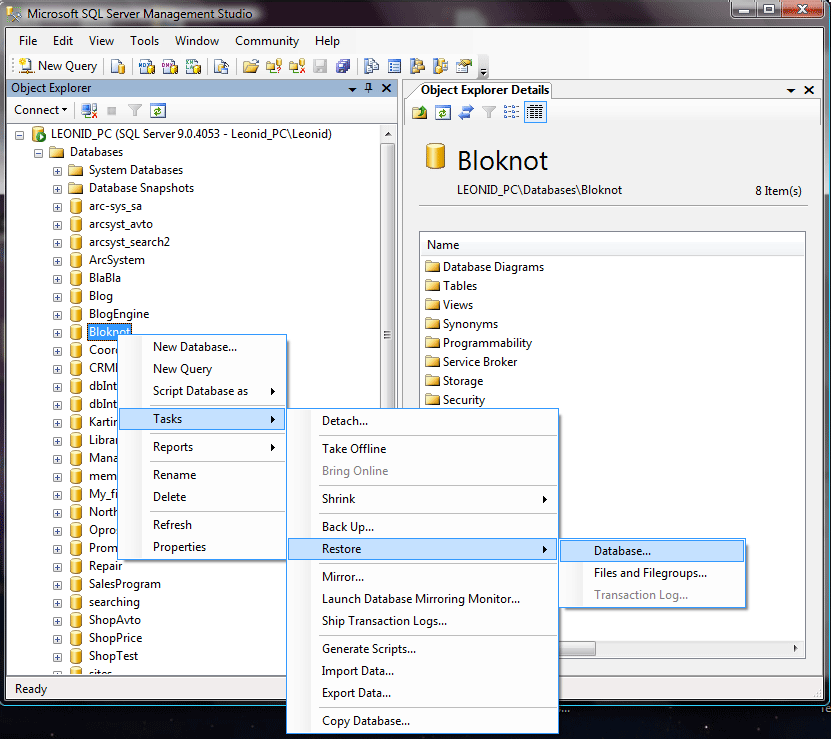Image resolution: width=831 pixels, height=739 pixels.
Task: Click the Object Explorer toolbar icon
Action: (x=418, y=66)
